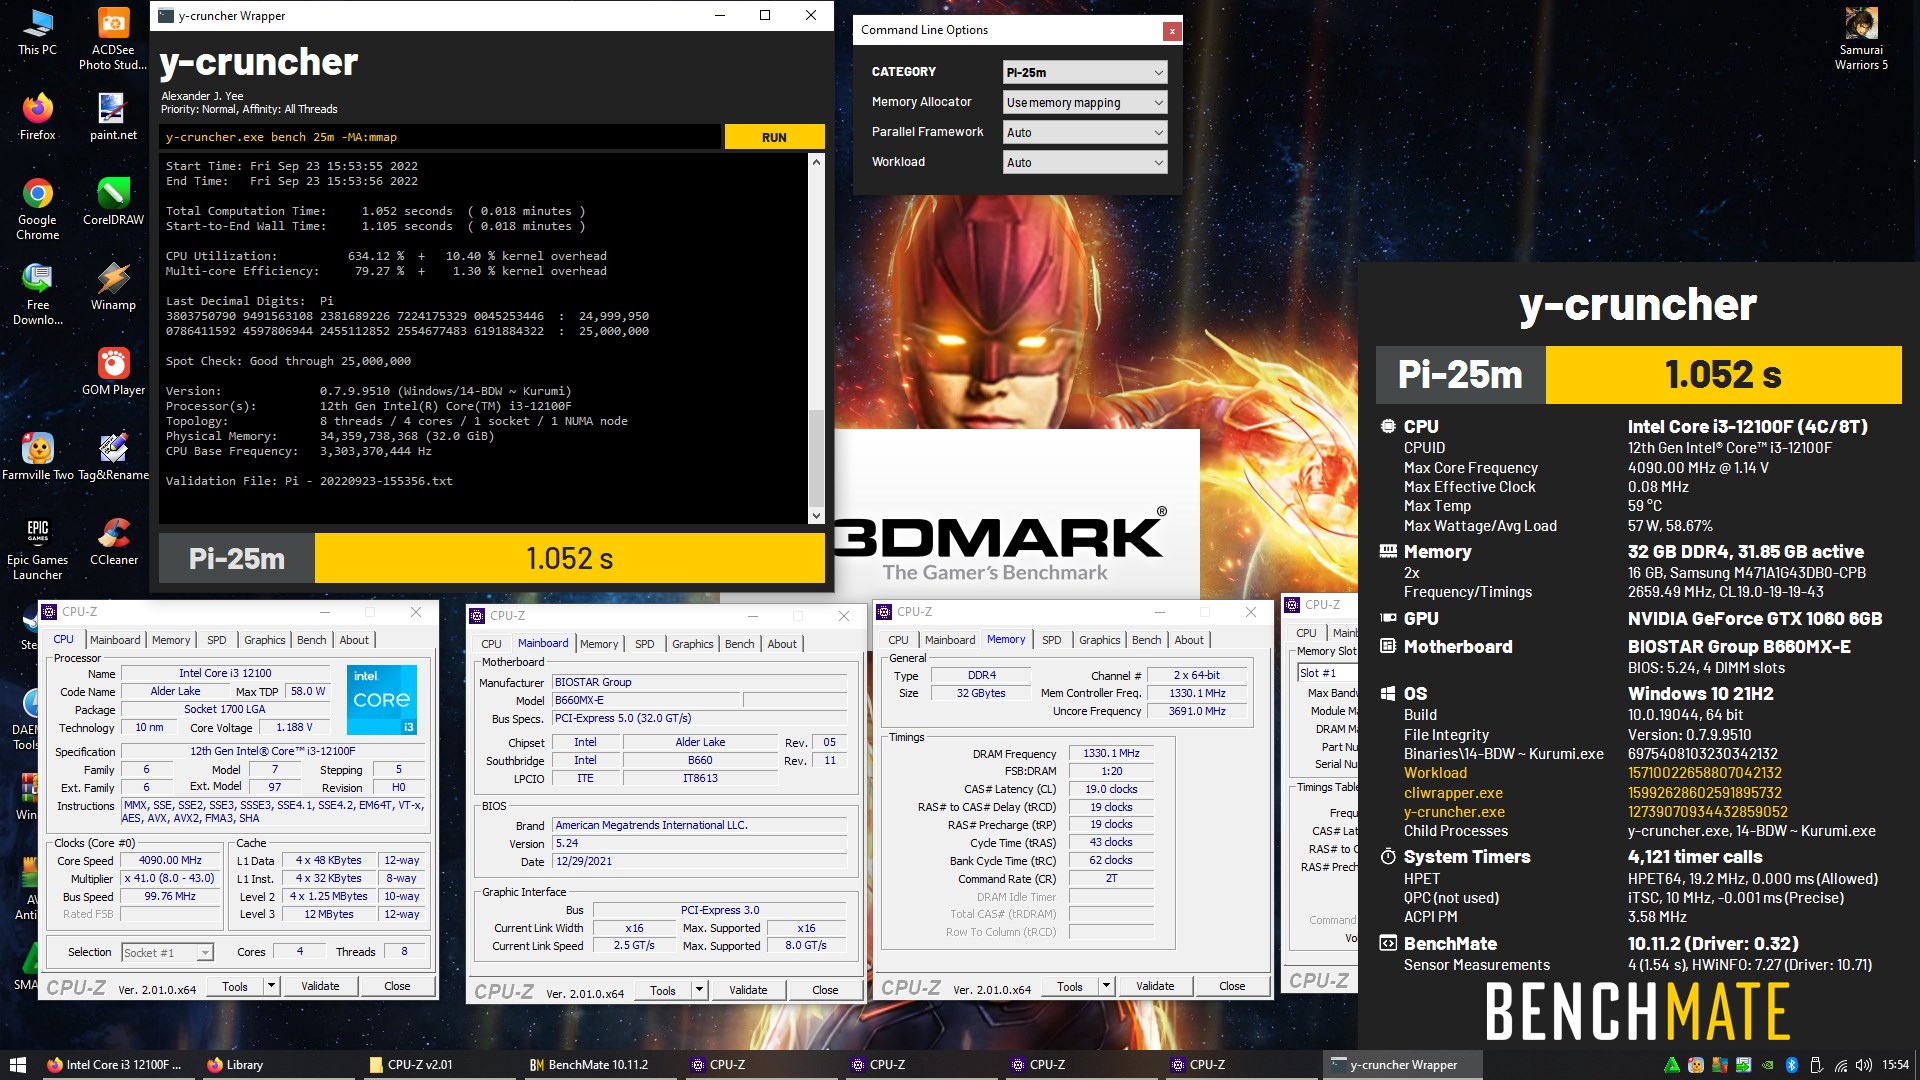Open Graphics tab in CPU-Z CPU window

[264, 640]
